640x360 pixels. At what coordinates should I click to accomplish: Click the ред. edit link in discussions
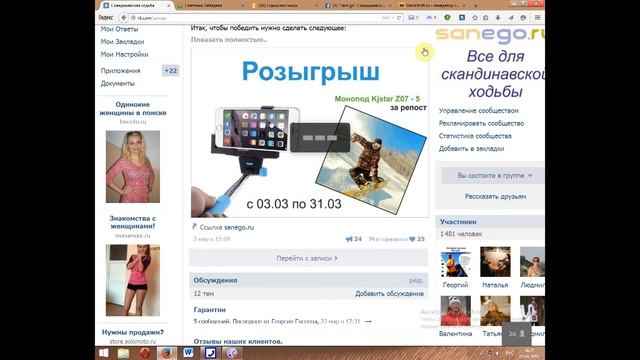coord(416,280)
